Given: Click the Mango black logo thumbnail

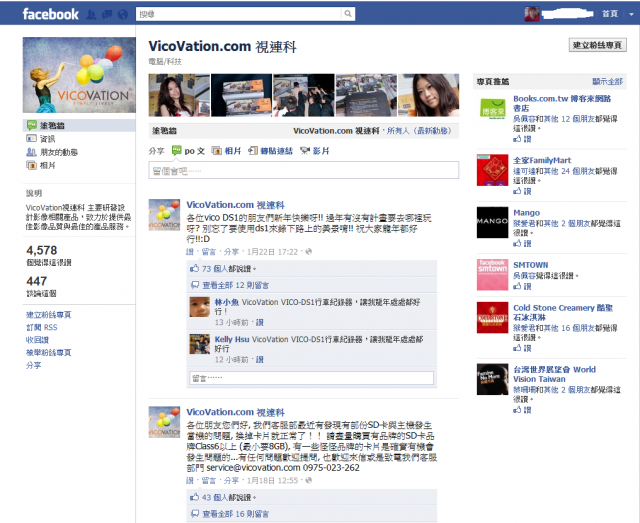Looking at the screenshot, I should click(x=492, y=222).
